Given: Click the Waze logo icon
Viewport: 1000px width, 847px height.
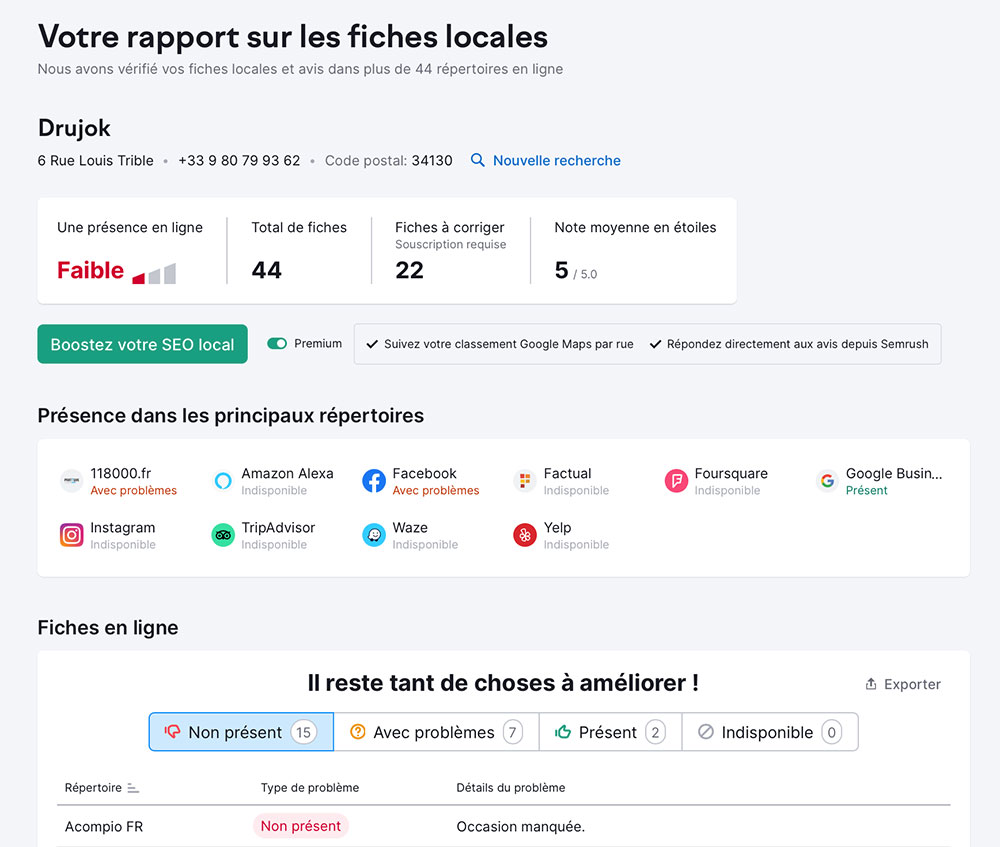Looking at the screenshot, I should [374, 535].
